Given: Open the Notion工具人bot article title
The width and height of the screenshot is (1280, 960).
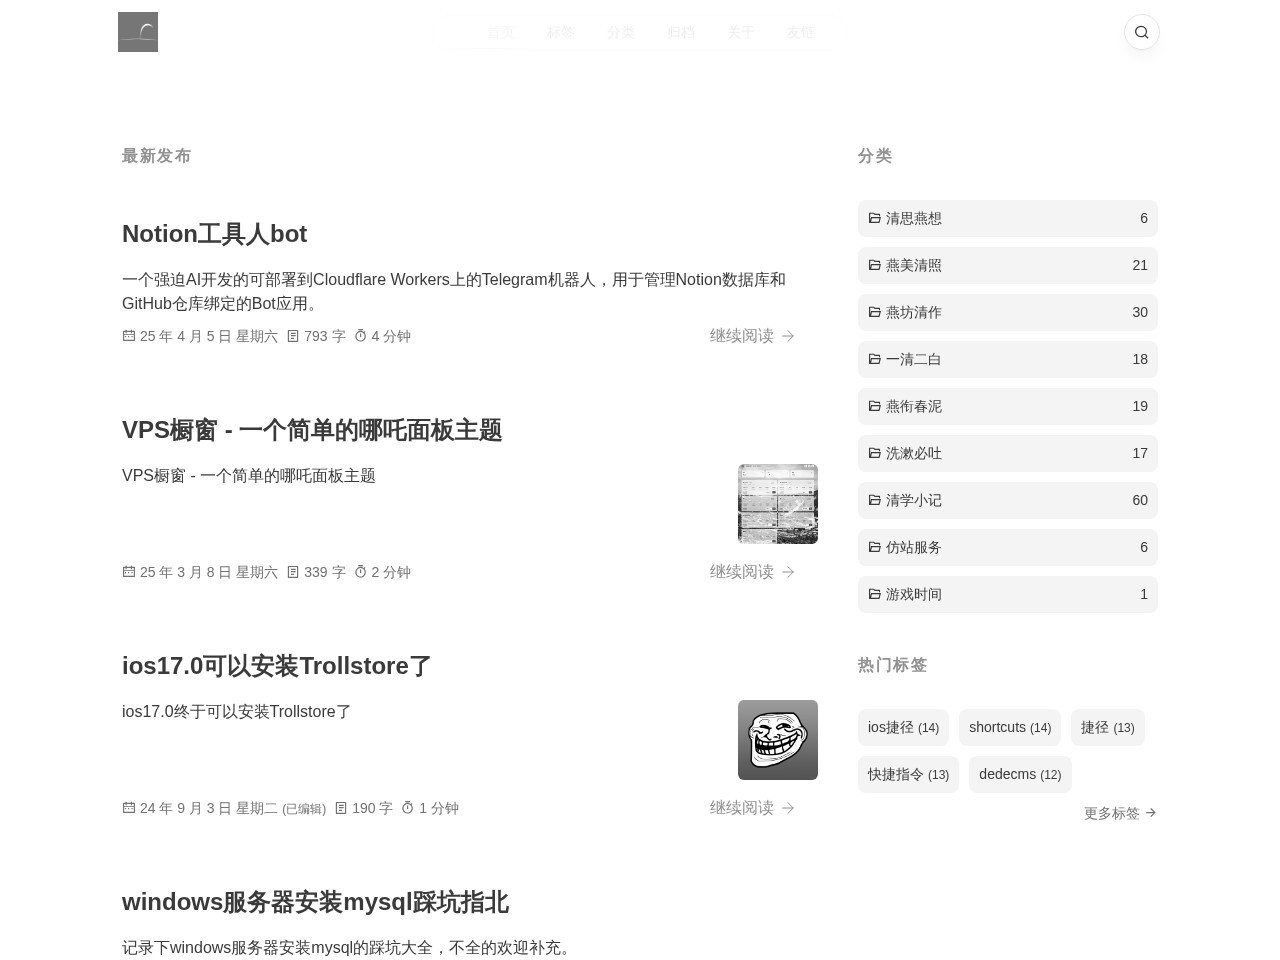Looking at the screenshot, I should tap(214, 234).
